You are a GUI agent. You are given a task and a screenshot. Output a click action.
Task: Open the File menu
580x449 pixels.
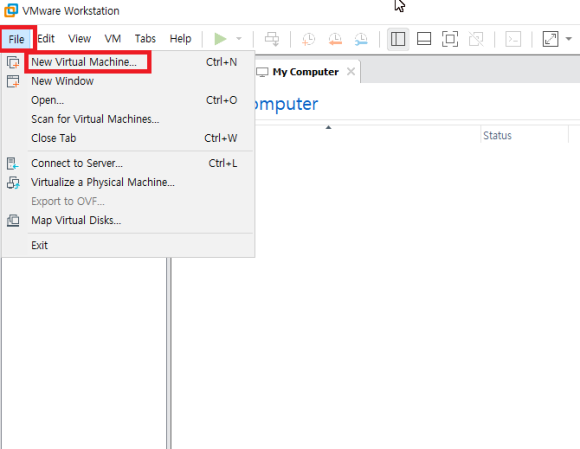[x=17, y=39]
